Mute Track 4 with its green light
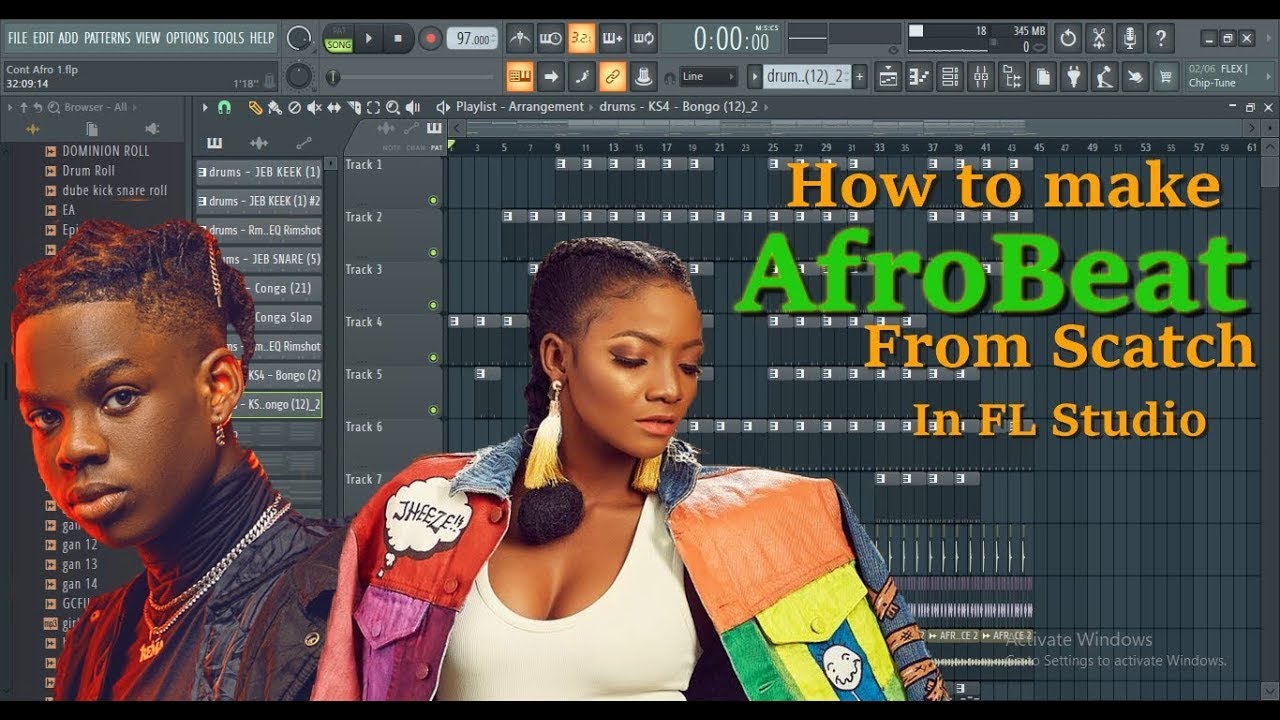Viewport: 1280px width, 720px height. (433, 357)
